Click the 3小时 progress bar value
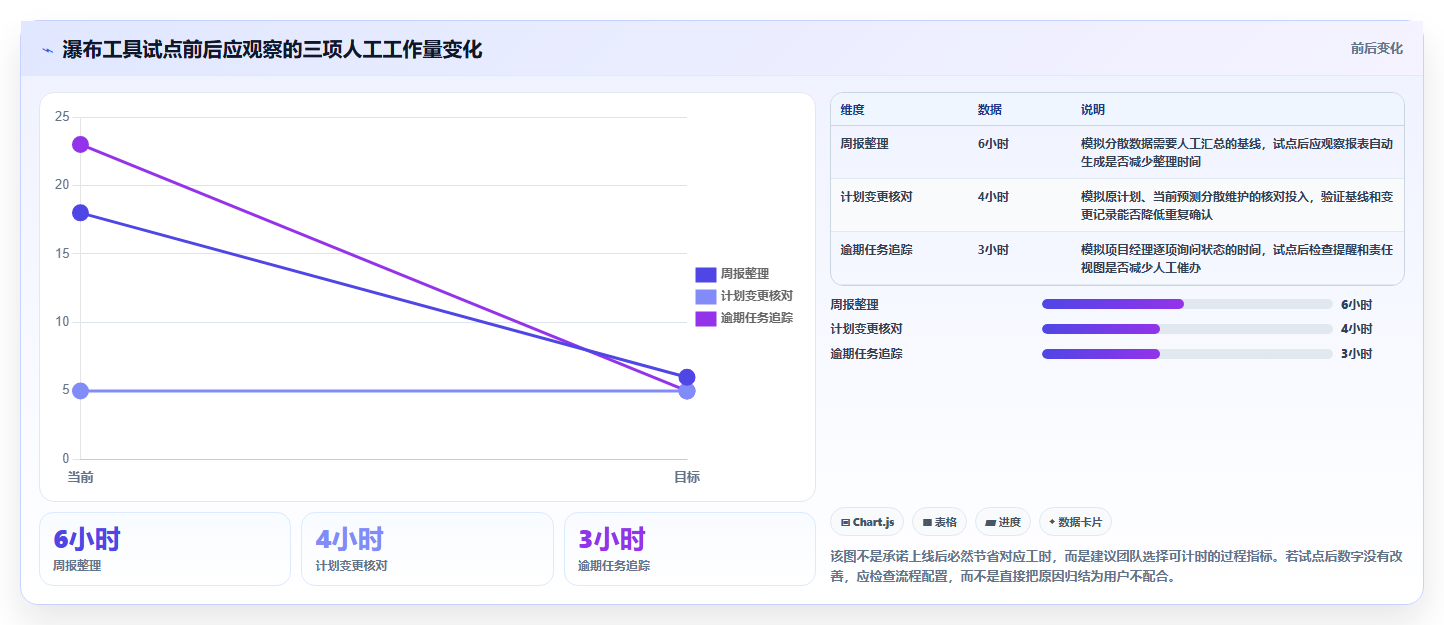The width and height of the screenshot is (1444, 625). [1357, 354]
